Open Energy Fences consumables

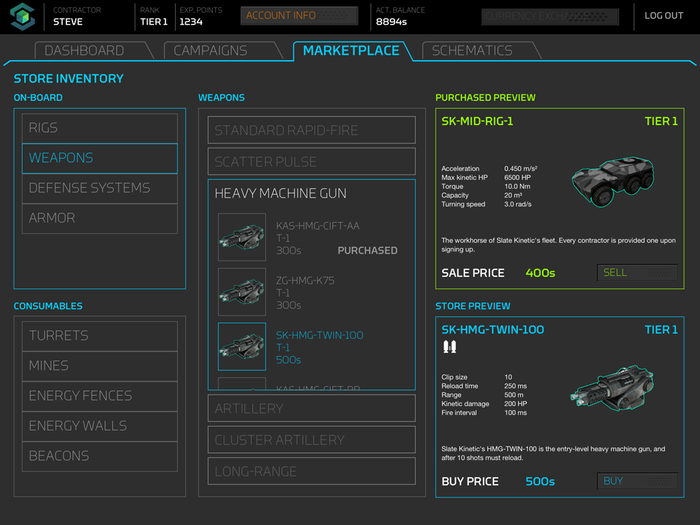click(x=100, y=396)
